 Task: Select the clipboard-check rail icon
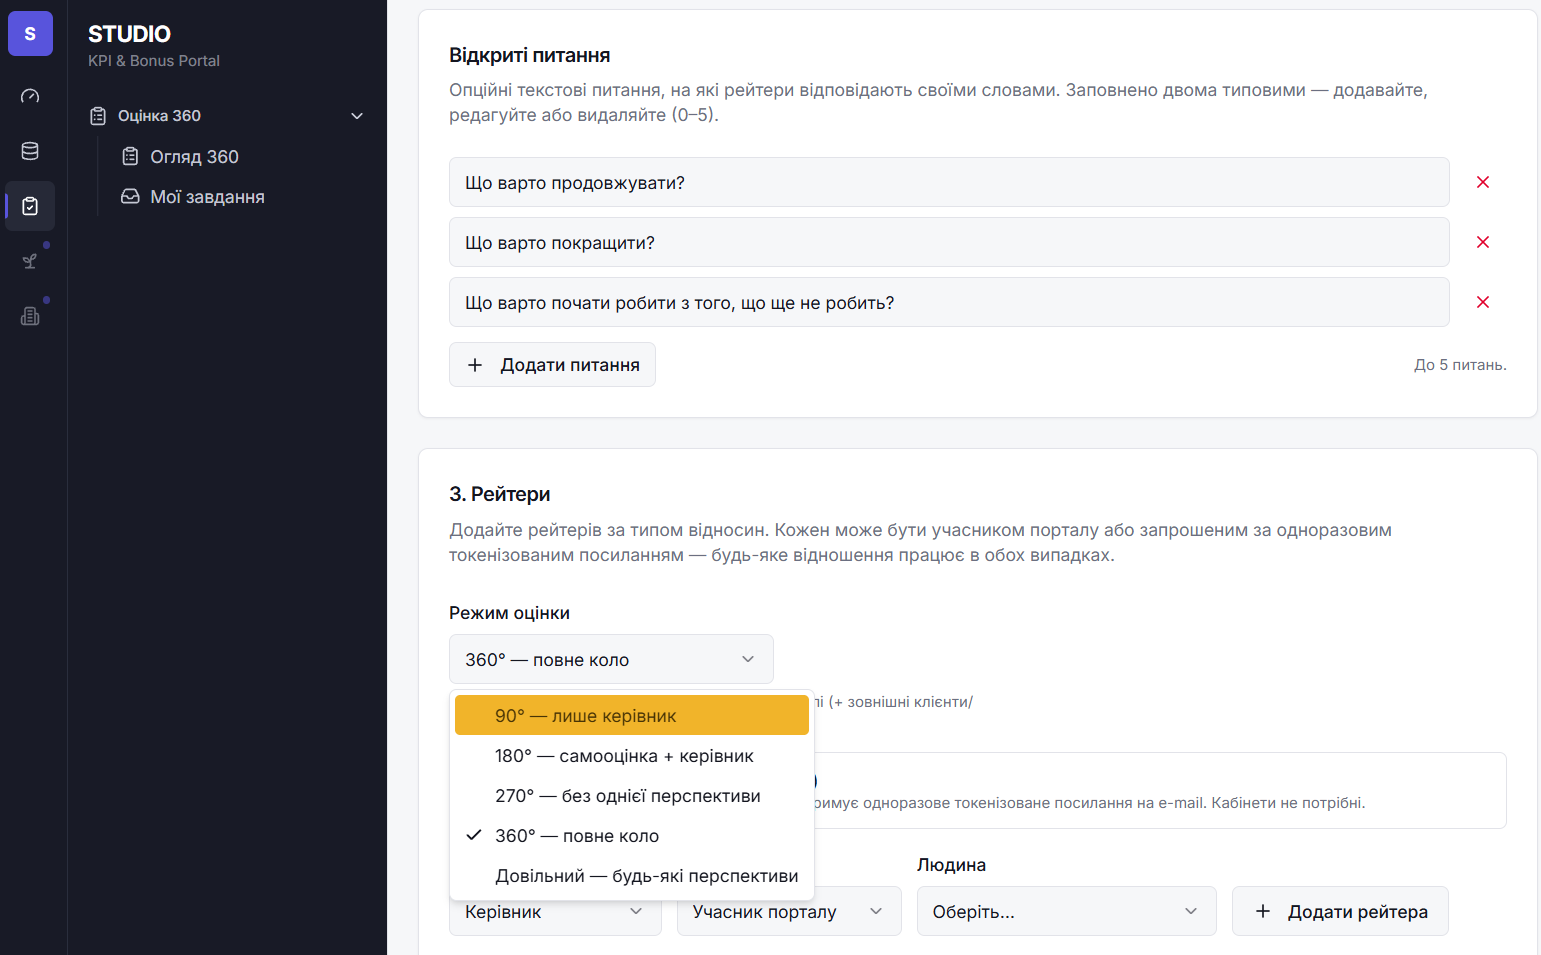pos(30,206)
